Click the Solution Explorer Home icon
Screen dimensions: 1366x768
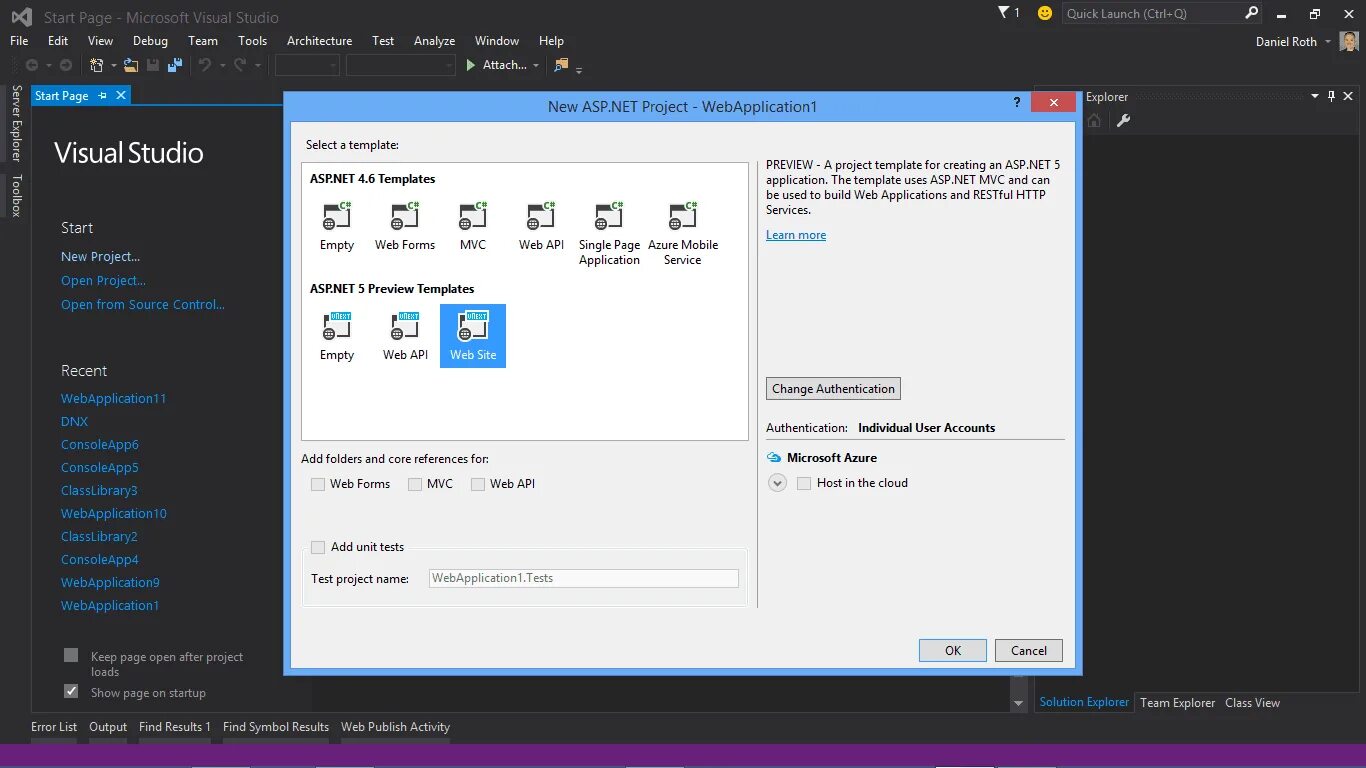tap(1094, 121)
